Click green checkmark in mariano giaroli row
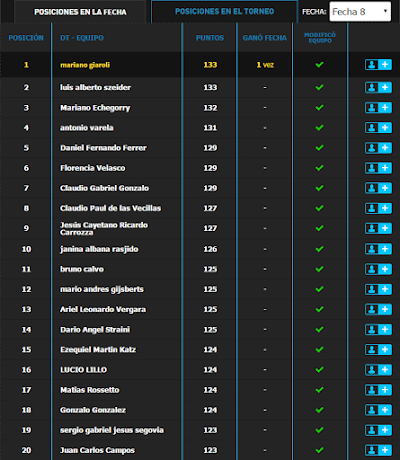Image resolution: width=400 pixels, height=460 pixels. coord(319,65)
